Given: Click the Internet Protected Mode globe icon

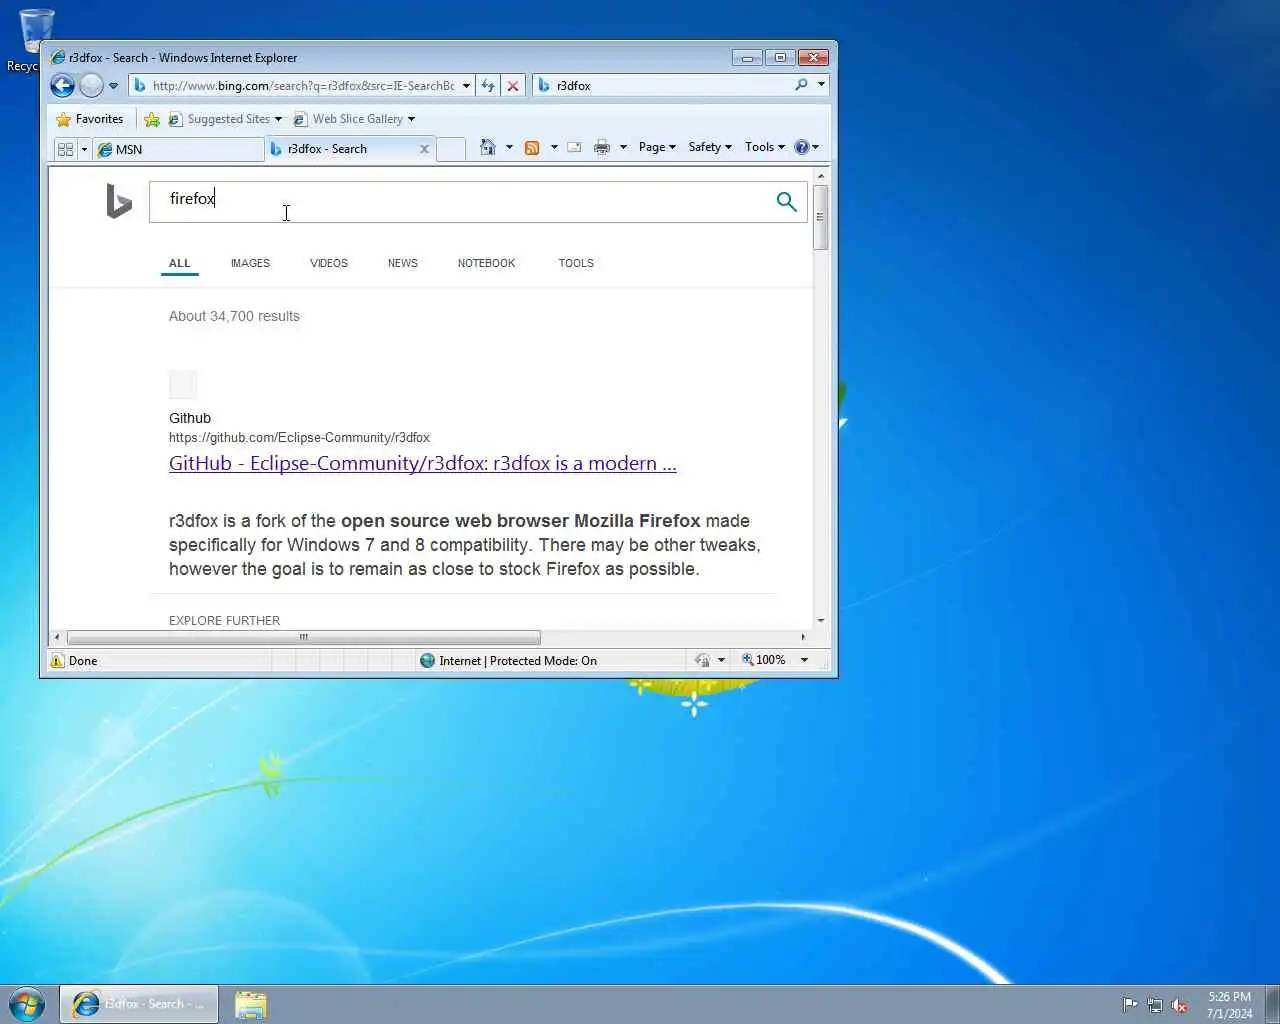Looking at the screenshot, I should 427,661.
